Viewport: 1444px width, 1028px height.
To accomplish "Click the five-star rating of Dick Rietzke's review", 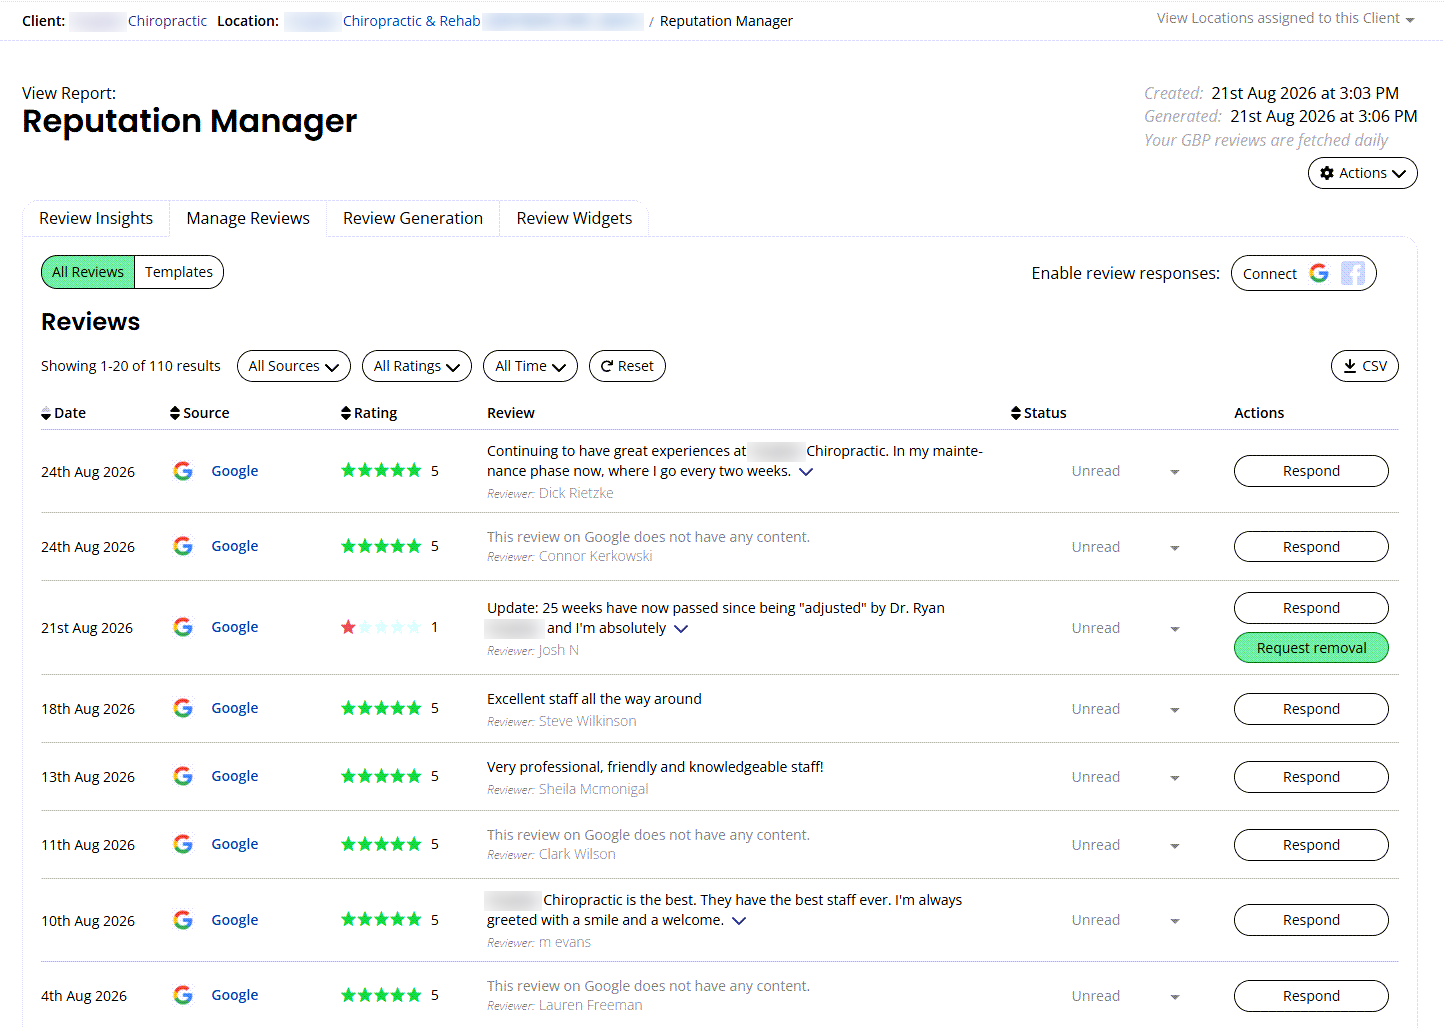I will click(x=381, y=470).
